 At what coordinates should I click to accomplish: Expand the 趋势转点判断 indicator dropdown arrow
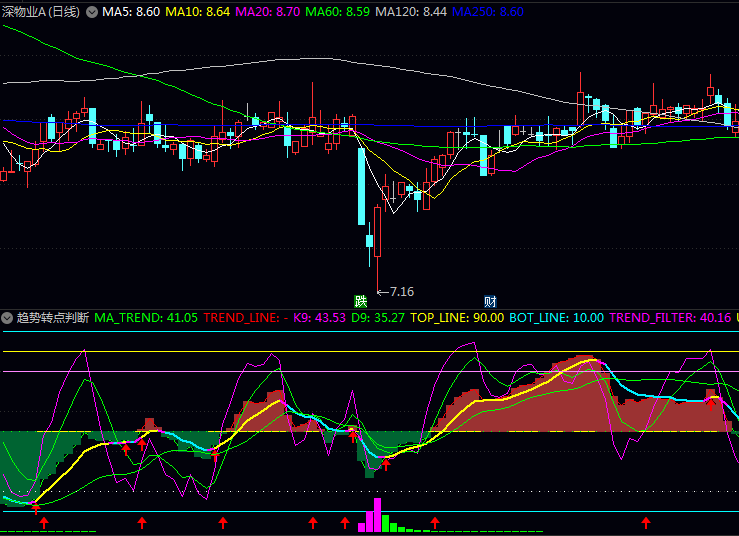[7, 318]
